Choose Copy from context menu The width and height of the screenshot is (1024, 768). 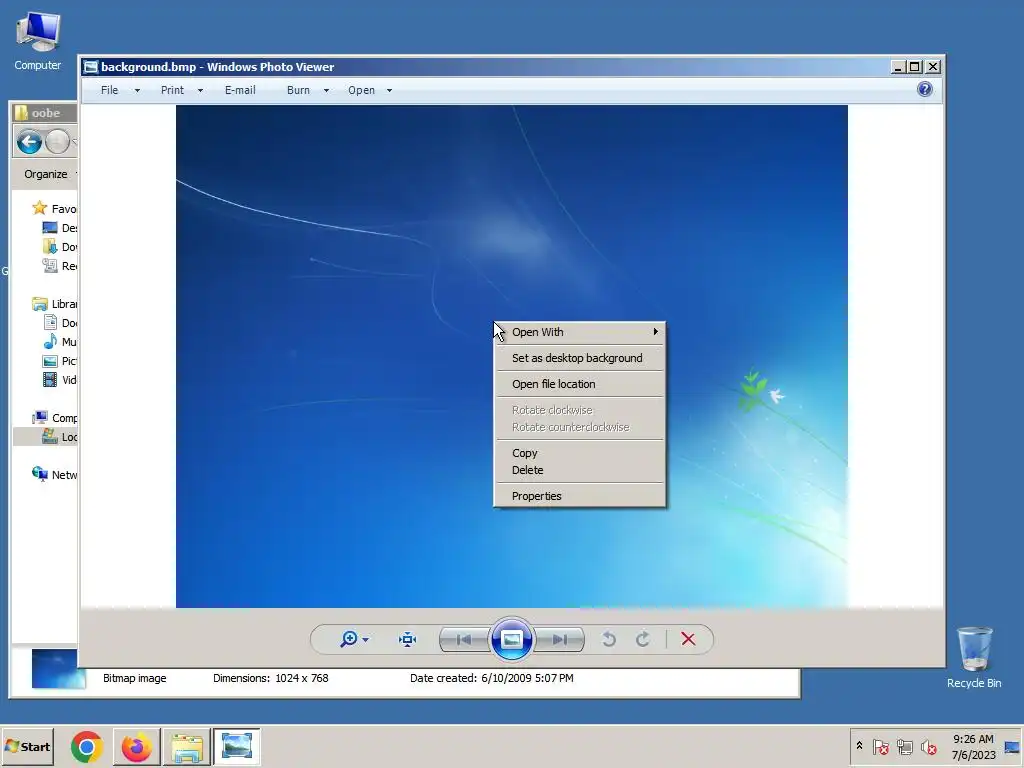[580, 453]
